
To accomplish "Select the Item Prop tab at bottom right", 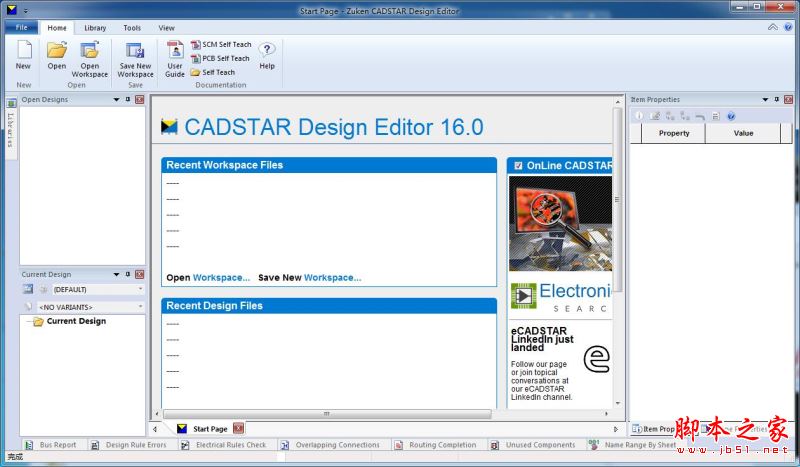I will 654,429.
